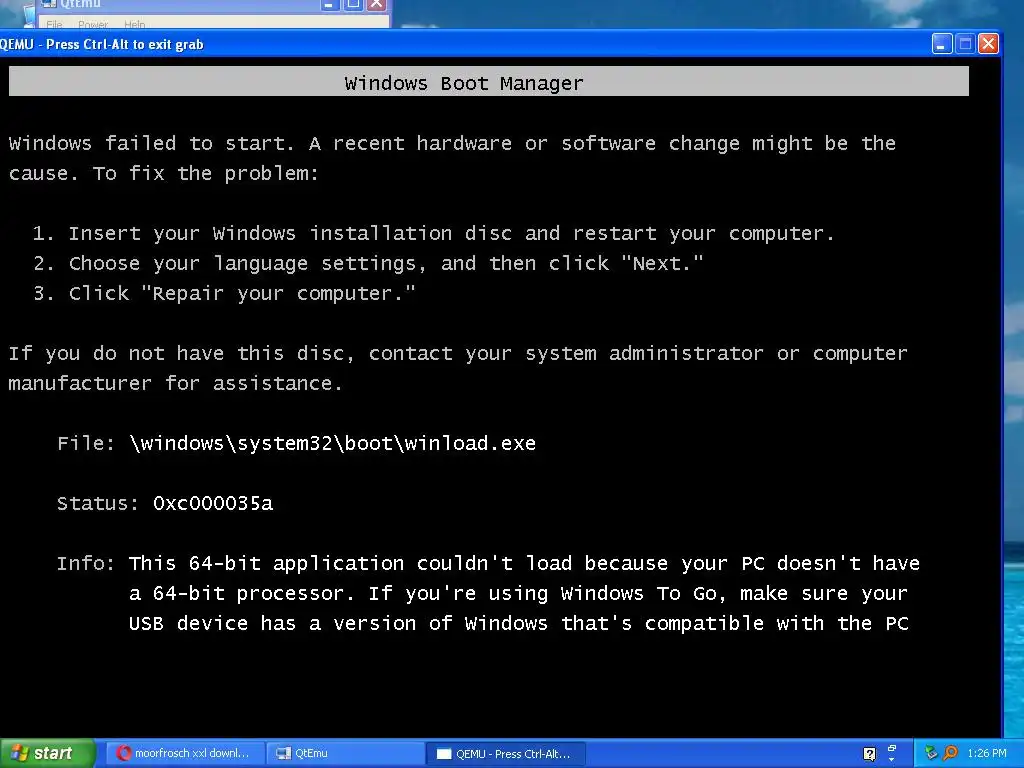Expand the taskbar toolbar dropdown arrow
This screenshot has width=1024, height=768.
pos(891,760)
